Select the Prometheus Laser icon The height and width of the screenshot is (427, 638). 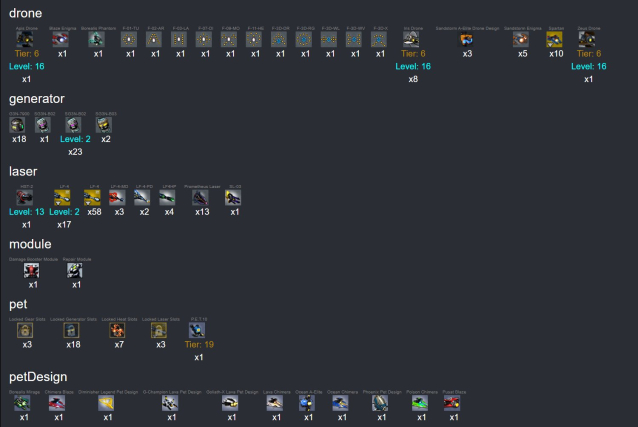point(201,198)
